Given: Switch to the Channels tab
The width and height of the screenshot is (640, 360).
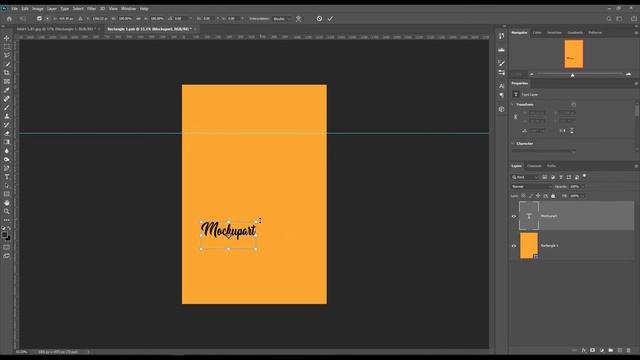Looking at the screenshot, I should [534, 166].
